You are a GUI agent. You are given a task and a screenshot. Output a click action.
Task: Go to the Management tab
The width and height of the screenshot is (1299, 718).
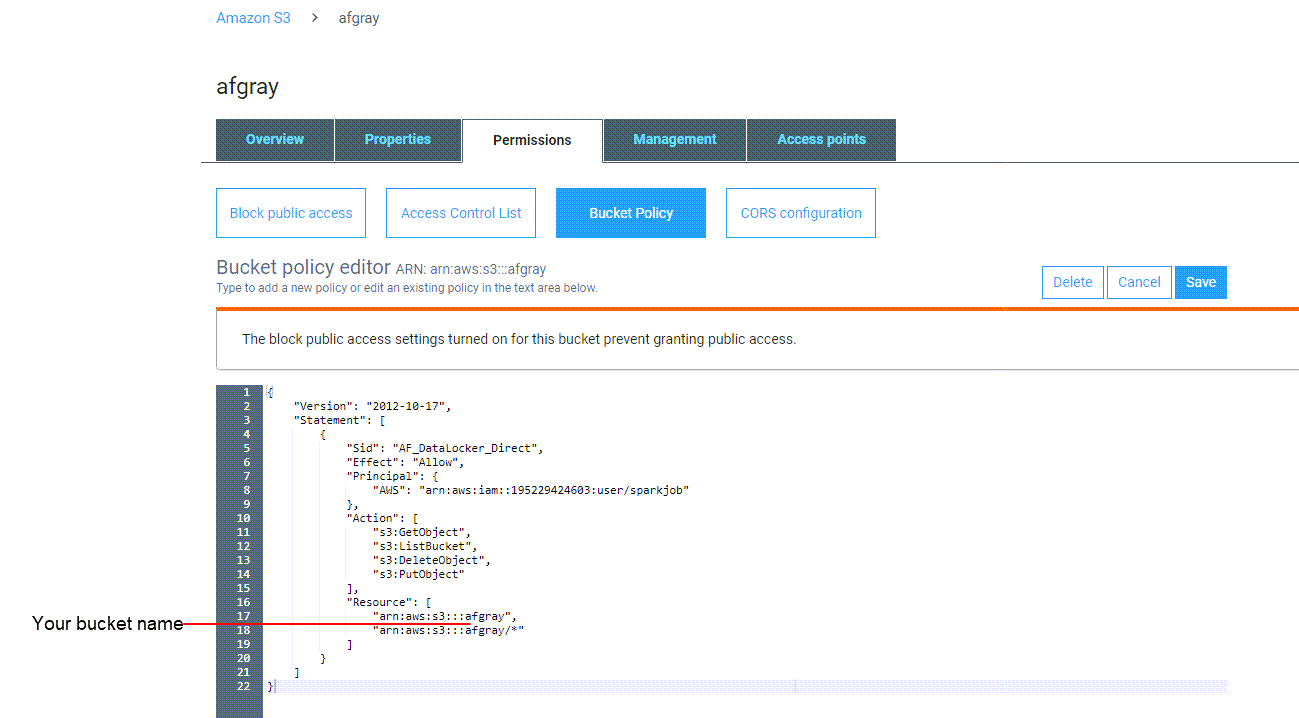674,140
